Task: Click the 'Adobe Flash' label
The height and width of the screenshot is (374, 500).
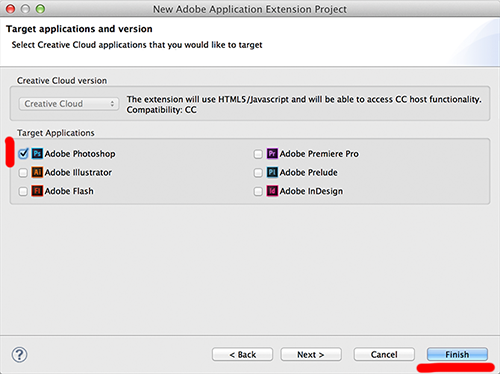Action: pyautogui.click(x=69, y=191)
